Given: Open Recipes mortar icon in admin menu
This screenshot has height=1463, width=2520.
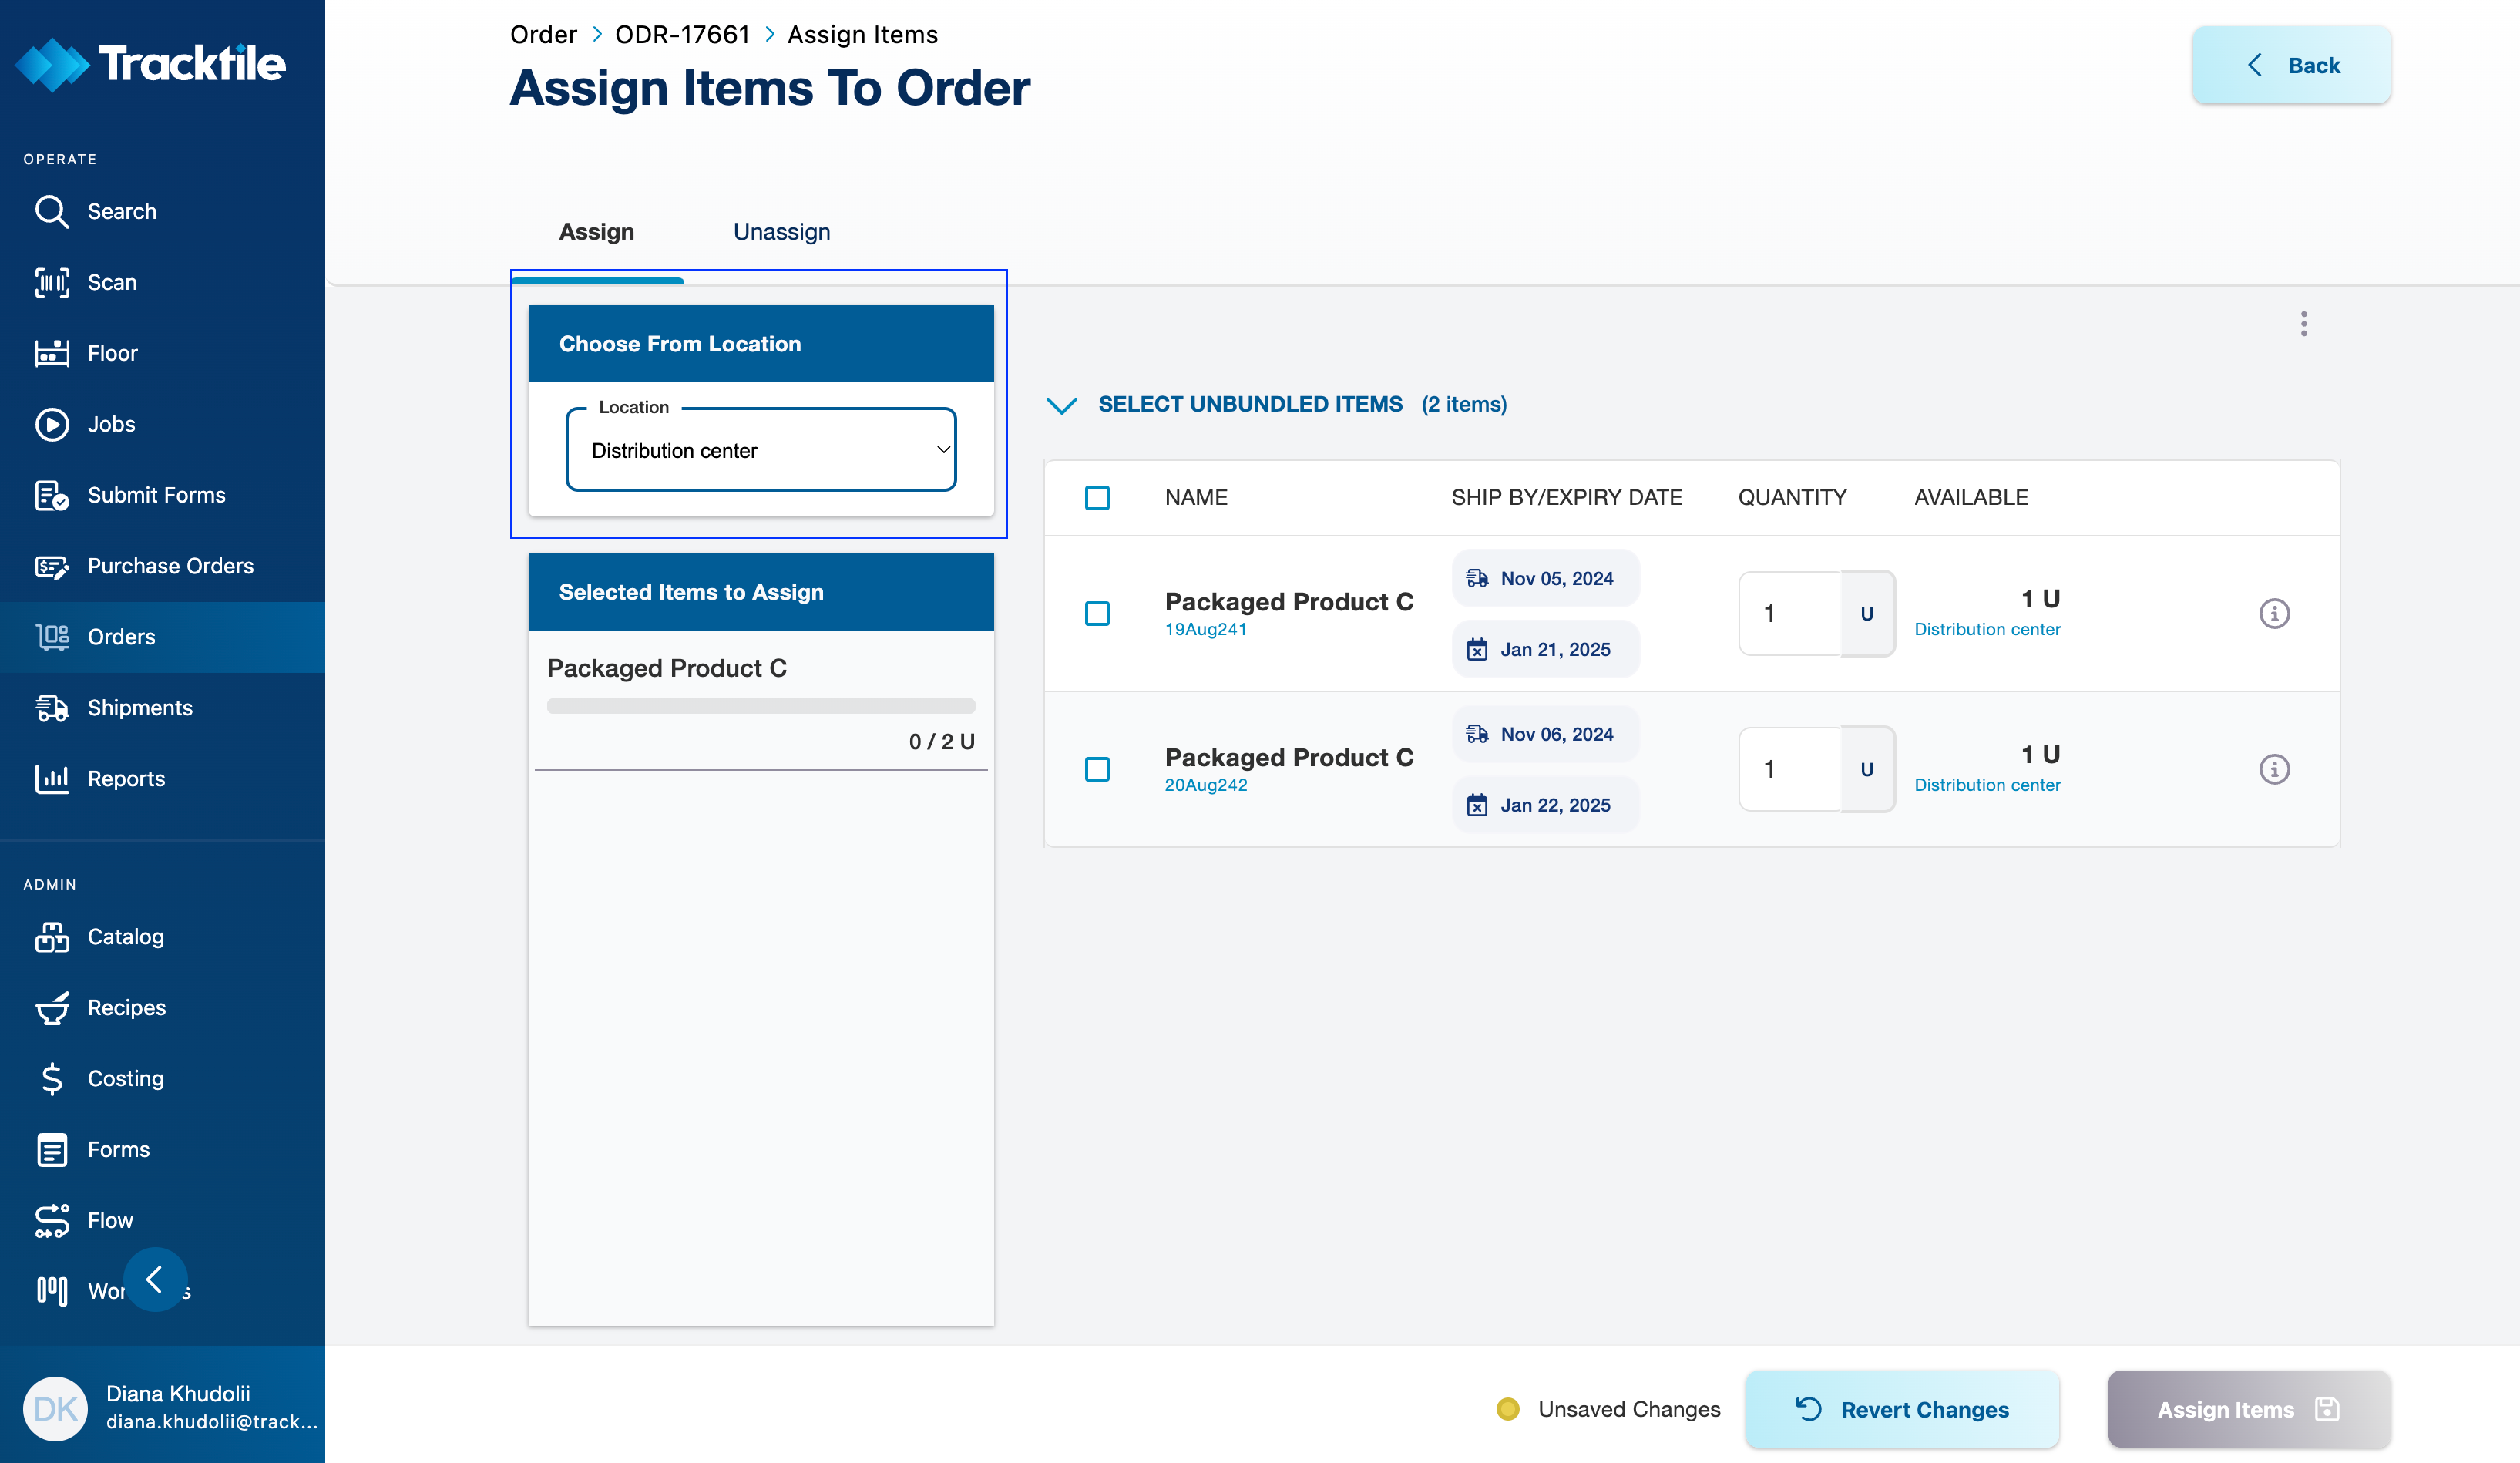Looking at the screenshot, I should [52, 1008].
